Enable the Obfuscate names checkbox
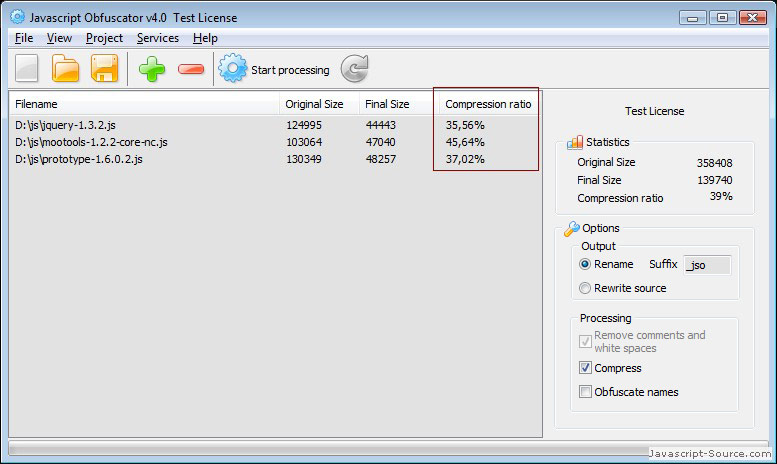 585,392
